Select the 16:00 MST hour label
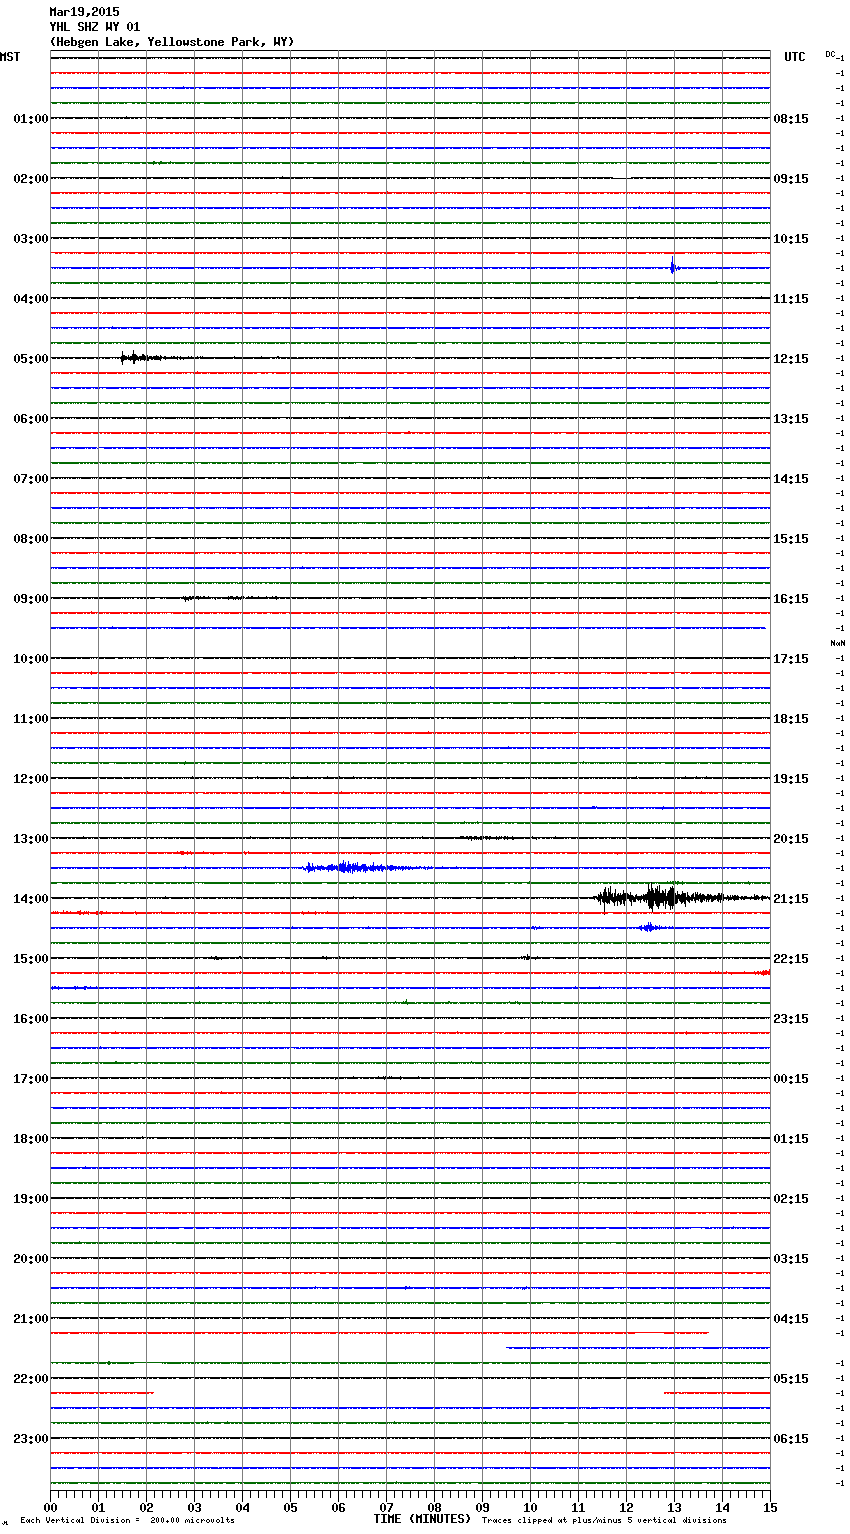 [x=30, y=1019]
